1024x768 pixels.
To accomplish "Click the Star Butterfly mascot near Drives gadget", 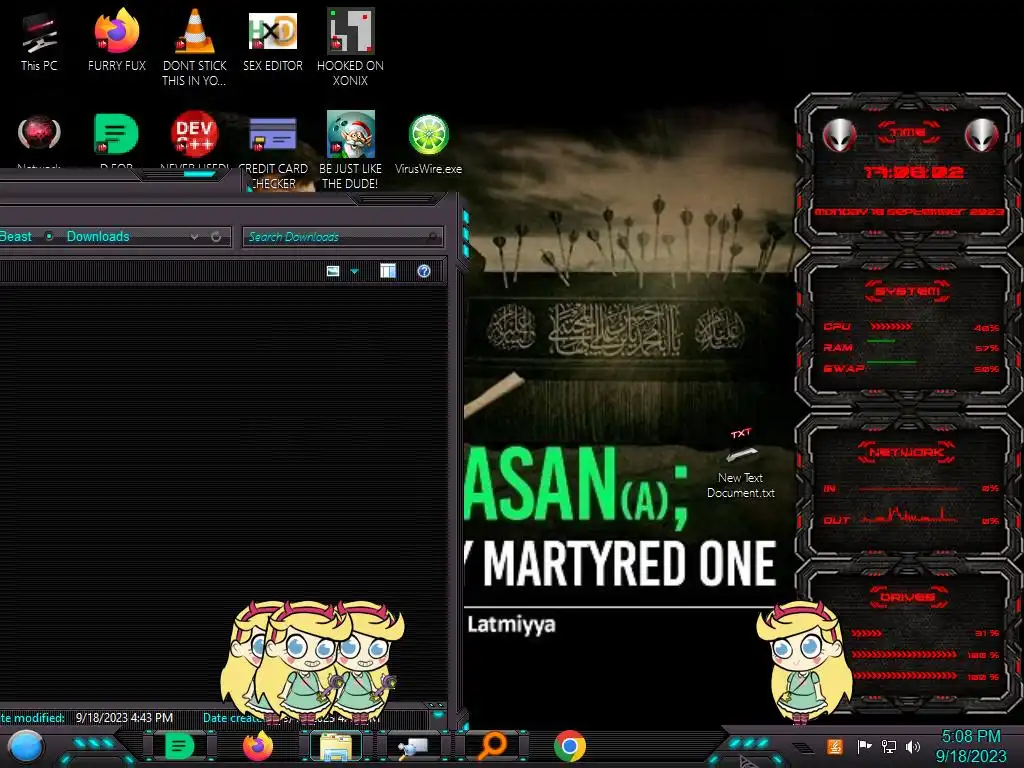I will point(805,663).
